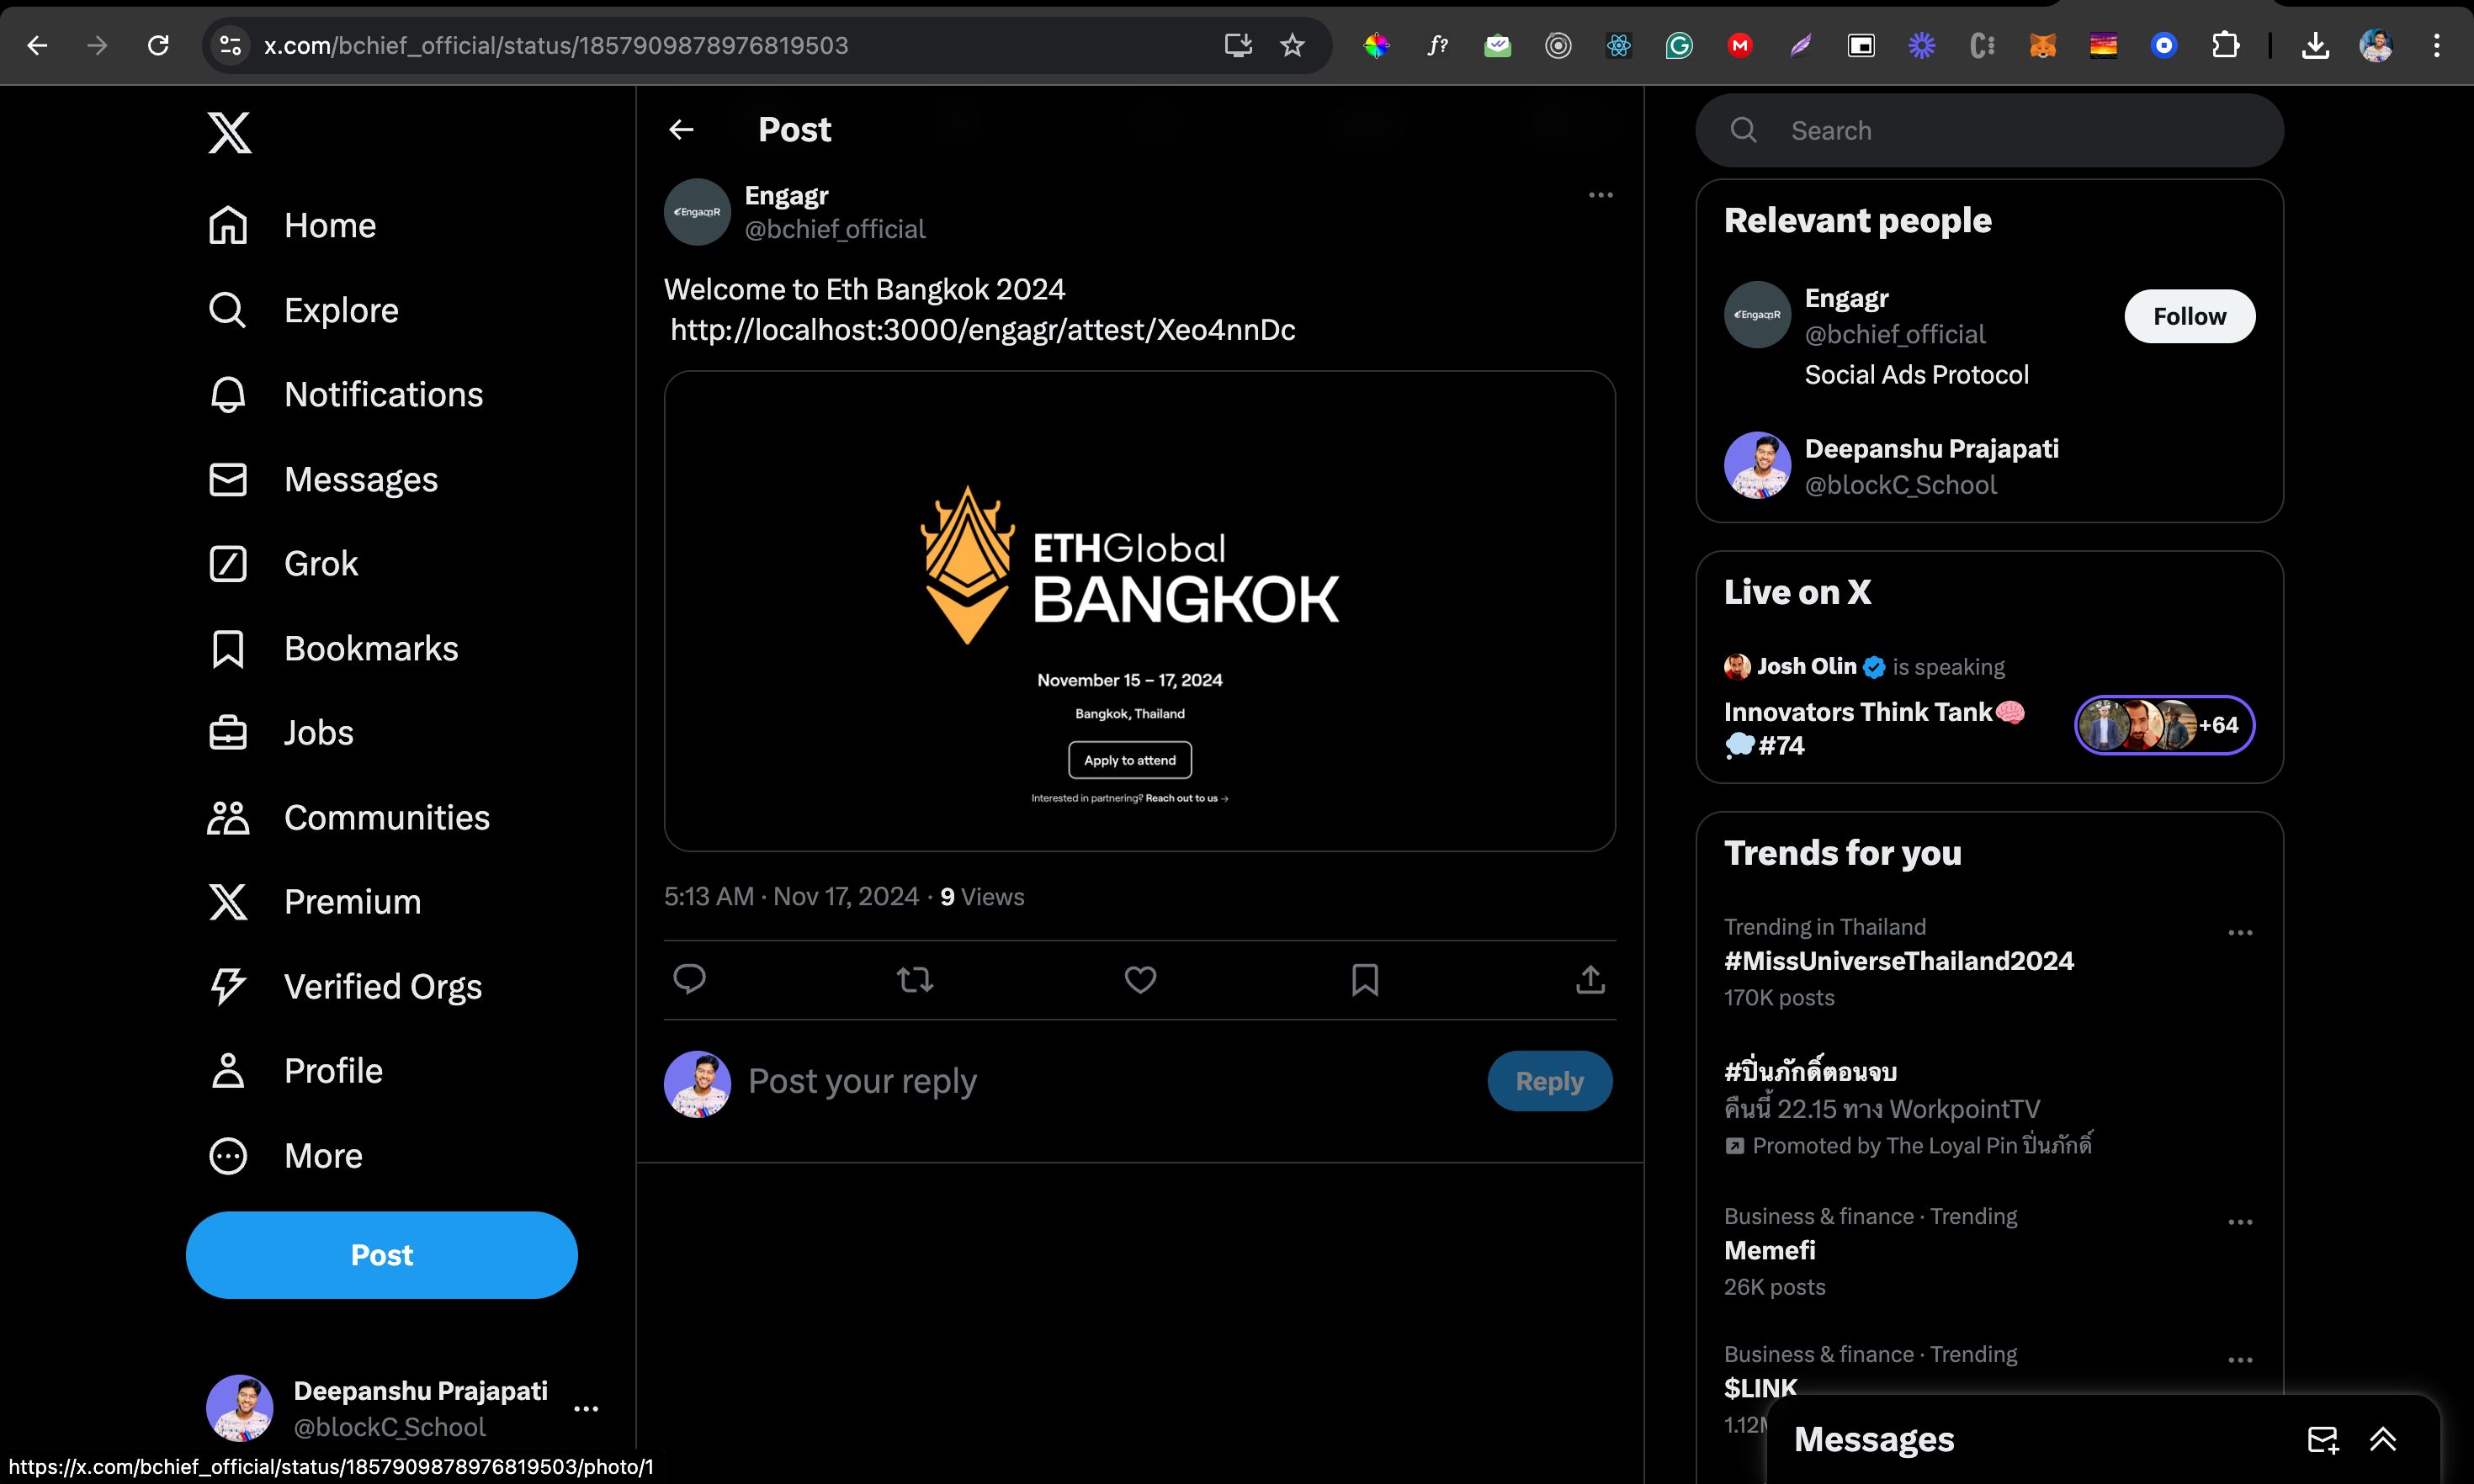Click the post timestamp 5:13 AM

click(791, 897)
